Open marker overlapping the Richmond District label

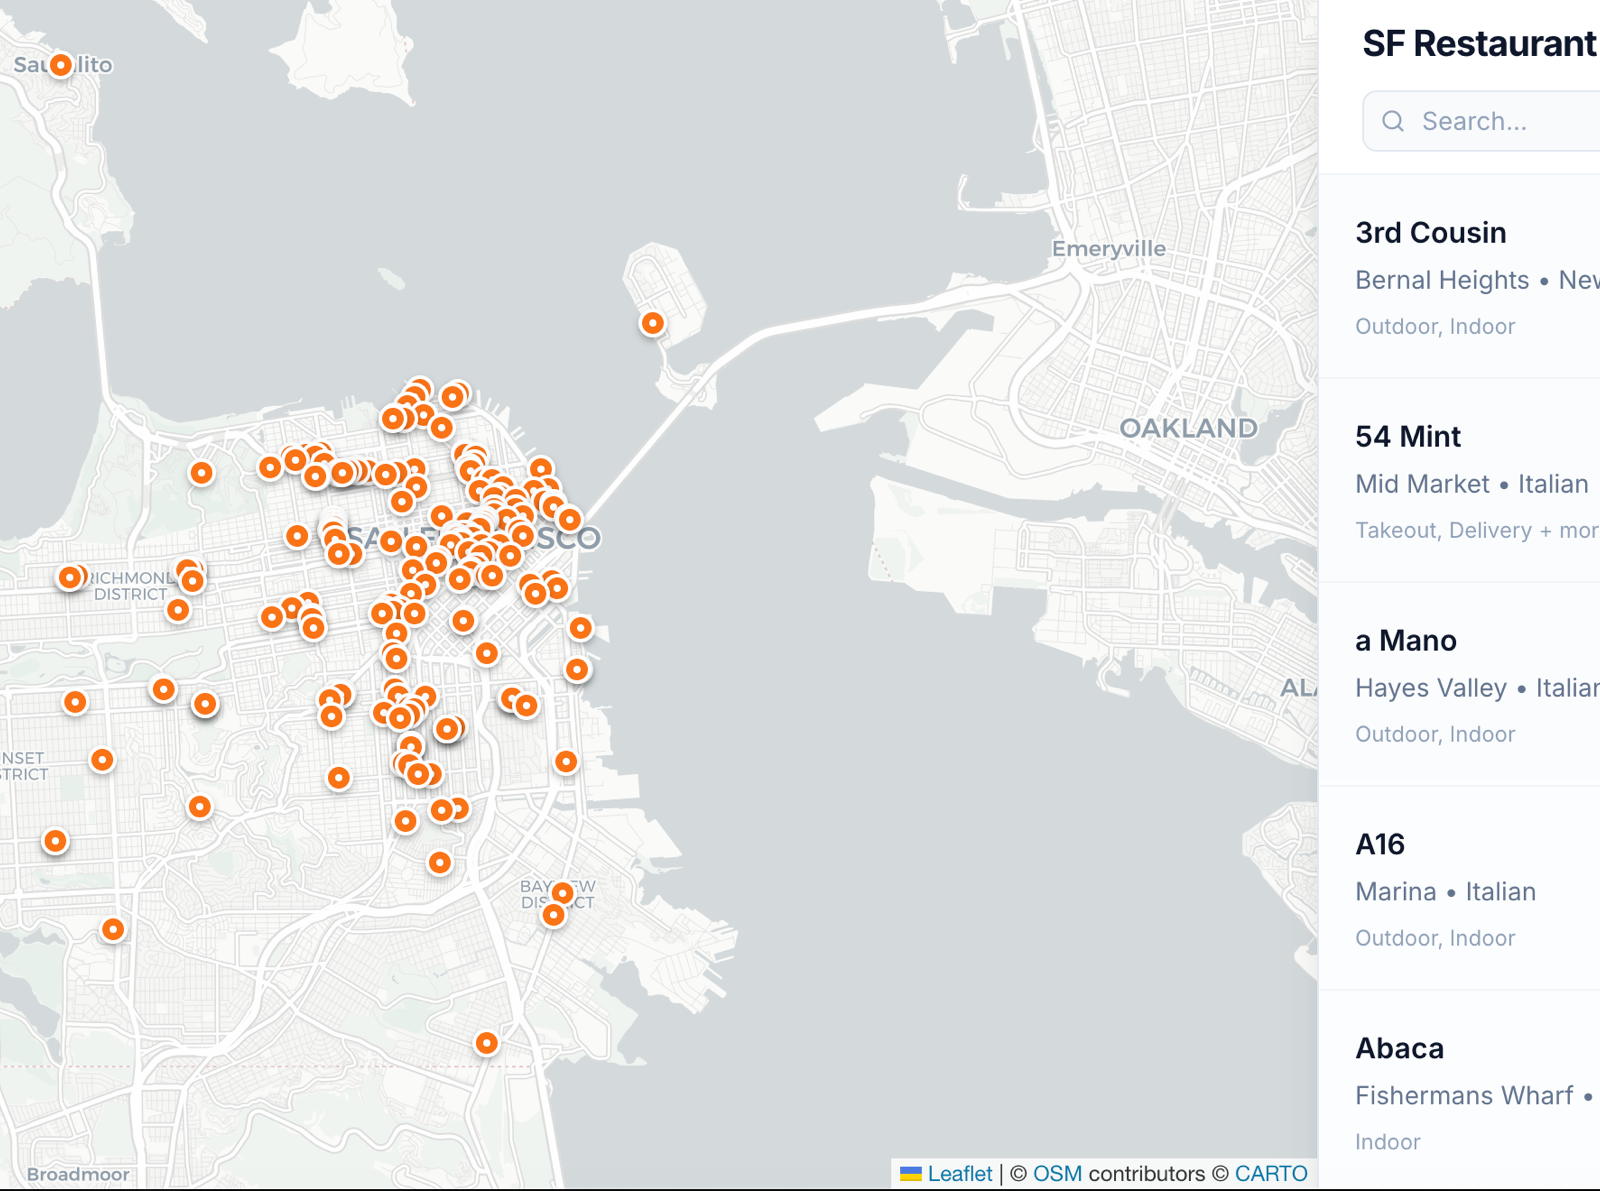70,578
